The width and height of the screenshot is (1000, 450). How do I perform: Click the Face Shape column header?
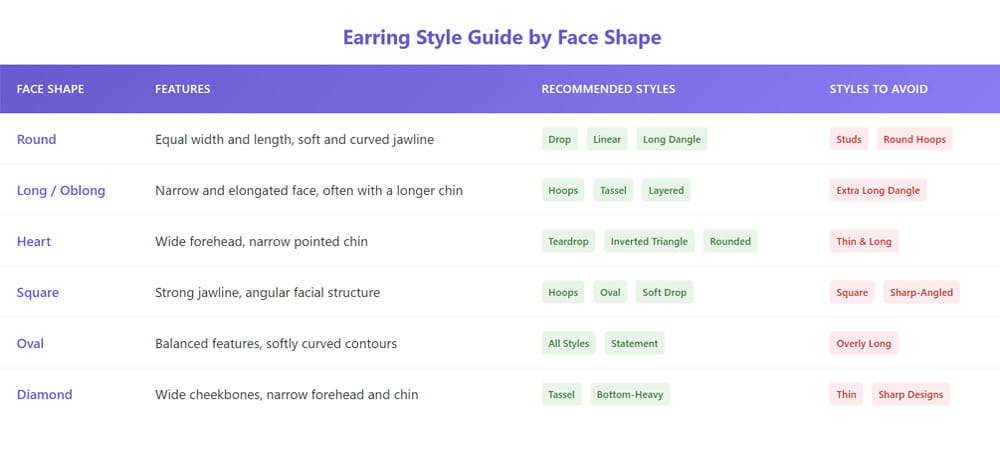point(50,89)
